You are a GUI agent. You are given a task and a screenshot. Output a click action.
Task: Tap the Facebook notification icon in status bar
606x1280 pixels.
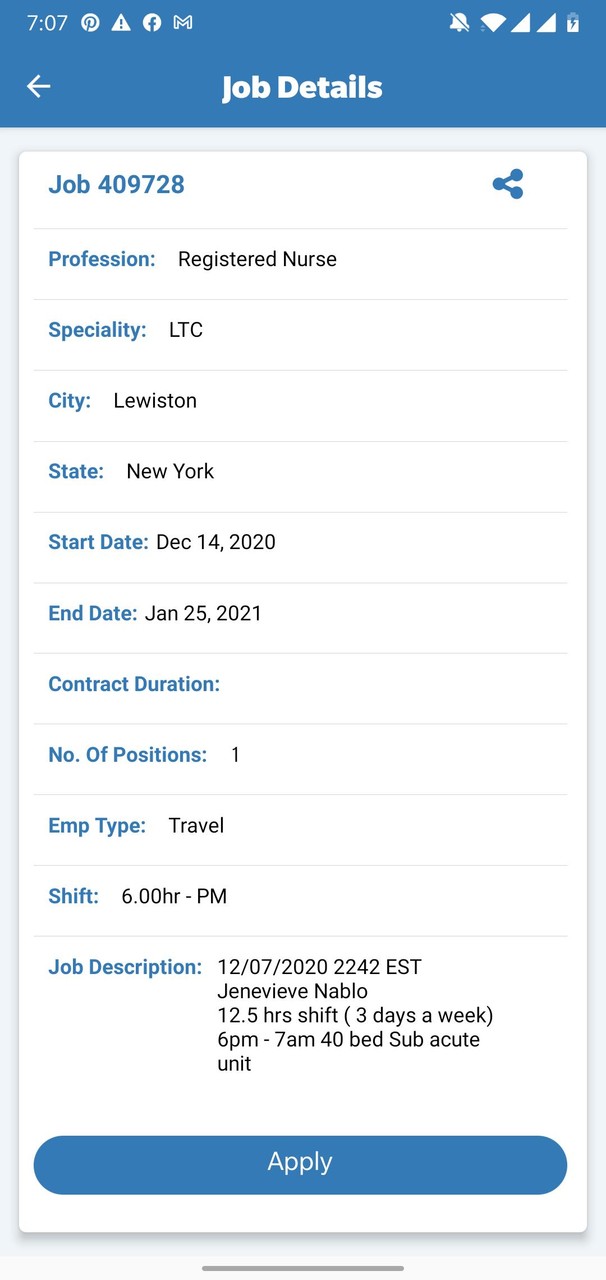click(151, 22)
